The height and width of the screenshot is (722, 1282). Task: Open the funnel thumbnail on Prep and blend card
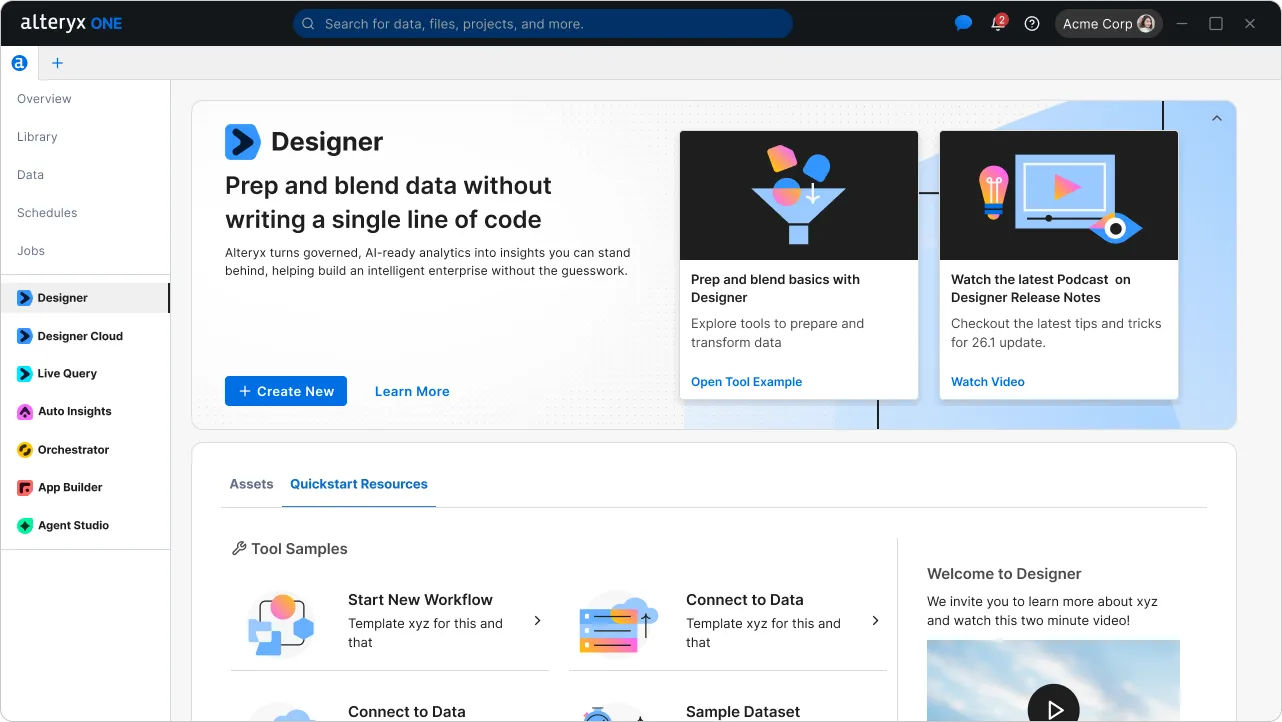799,196
